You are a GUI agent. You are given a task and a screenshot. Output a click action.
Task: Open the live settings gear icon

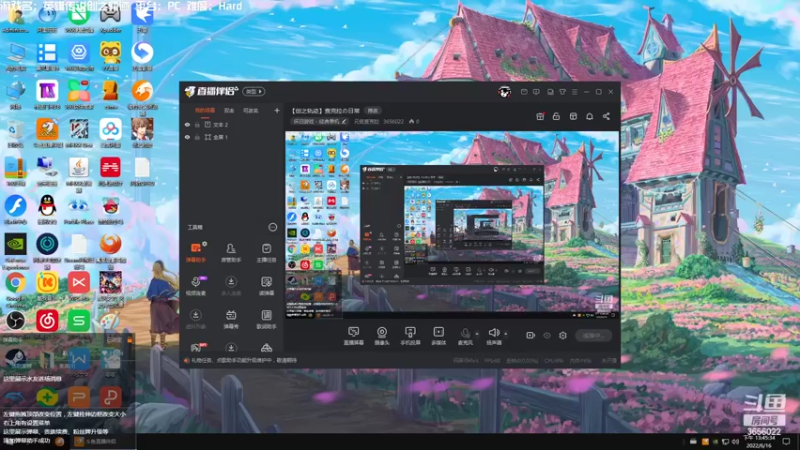point(563,335)
